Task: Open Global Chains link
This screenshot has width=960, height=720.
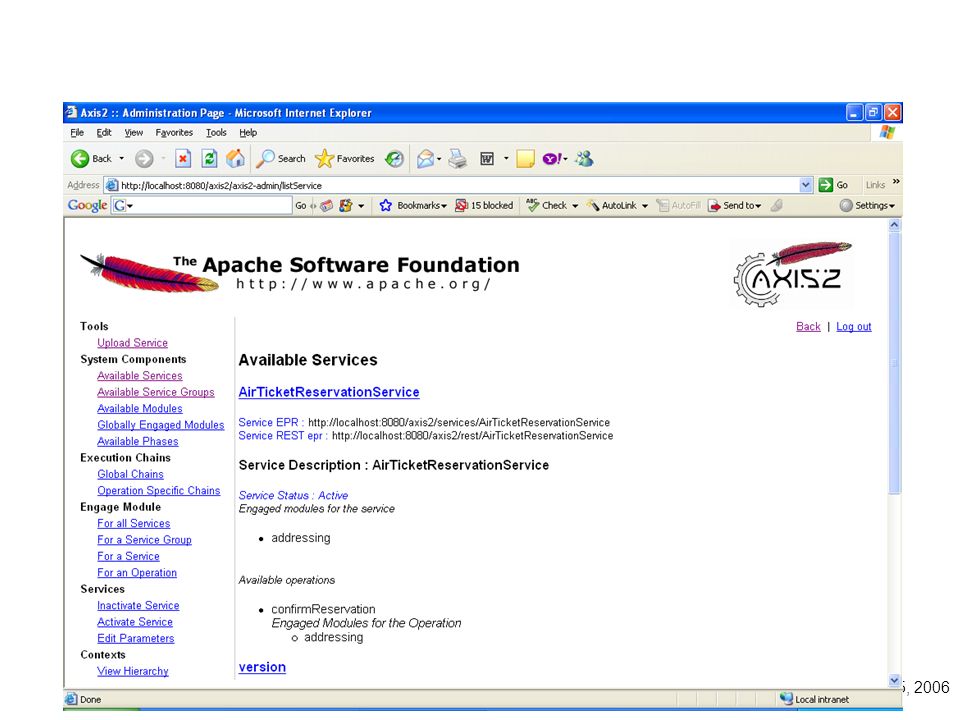Action: coord(130,474)
